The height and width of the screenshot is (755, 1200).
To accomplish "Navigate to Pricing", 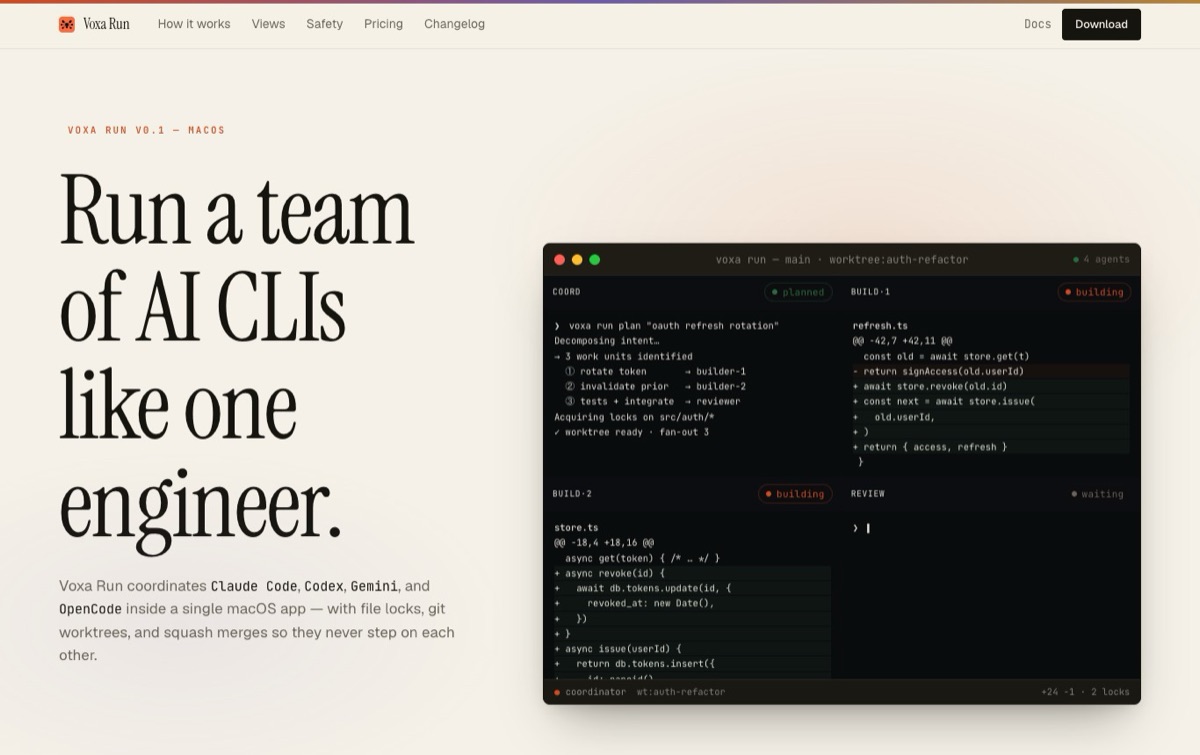I will (383, 24).
